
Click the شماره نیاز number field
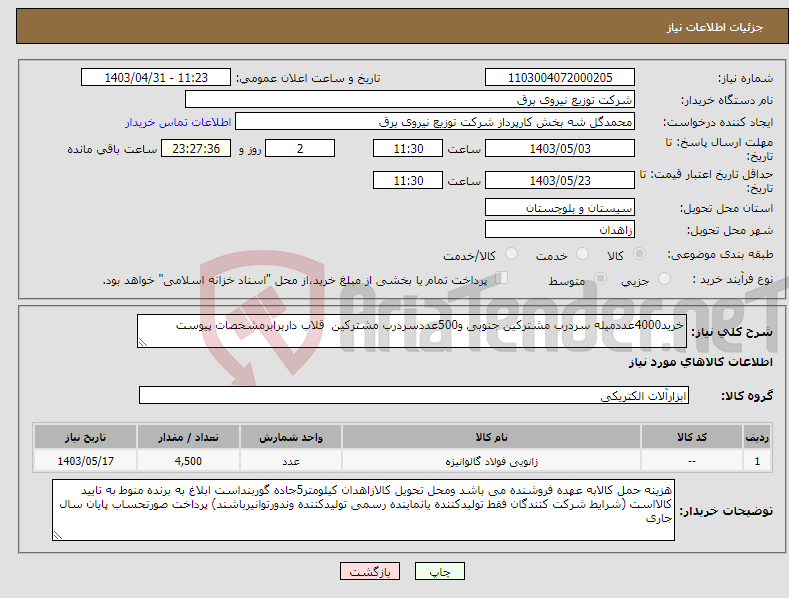click(560, 78)
